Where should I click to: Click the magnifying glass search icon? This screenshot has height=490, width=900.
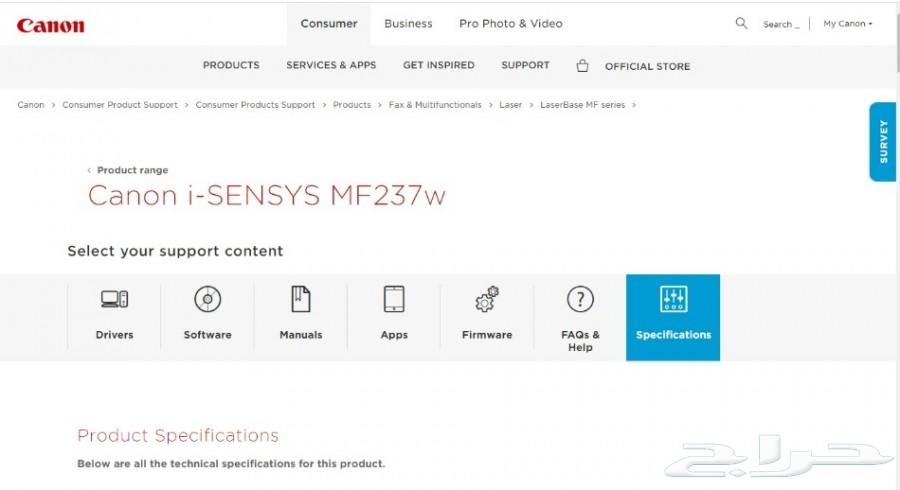pos(741,23)
